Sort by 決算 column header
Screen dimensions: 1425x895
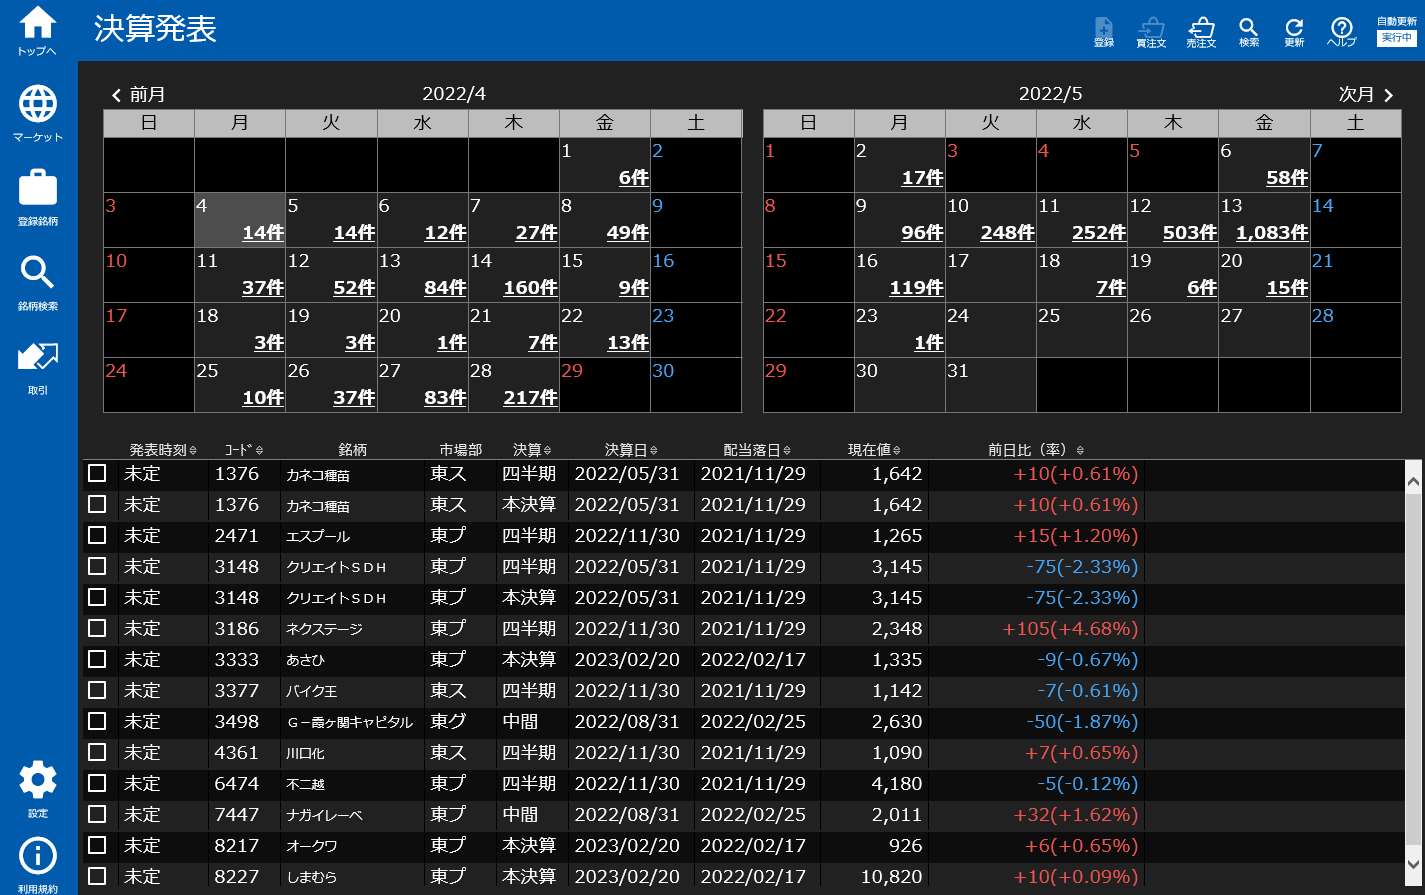pos(532,450)
